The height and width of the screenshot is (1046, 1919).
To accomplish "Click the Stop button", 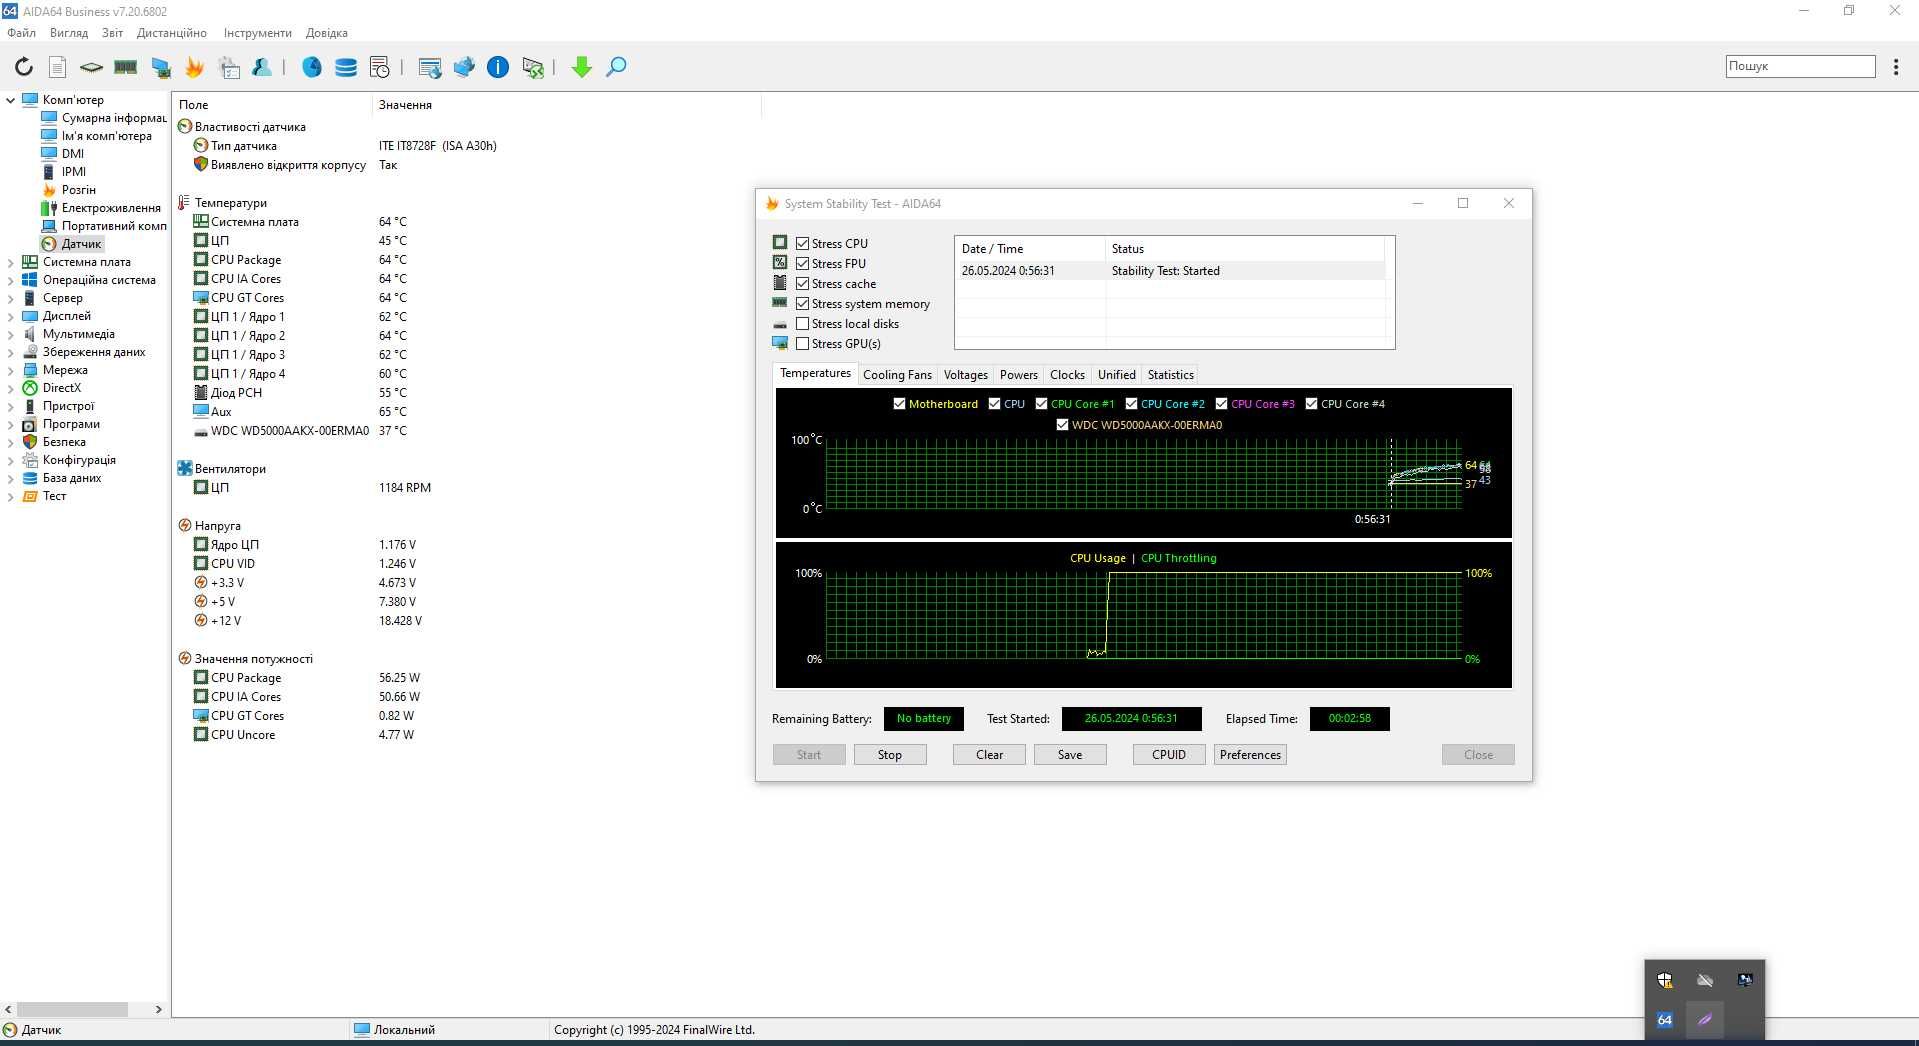I will click(x=890, y=755).
